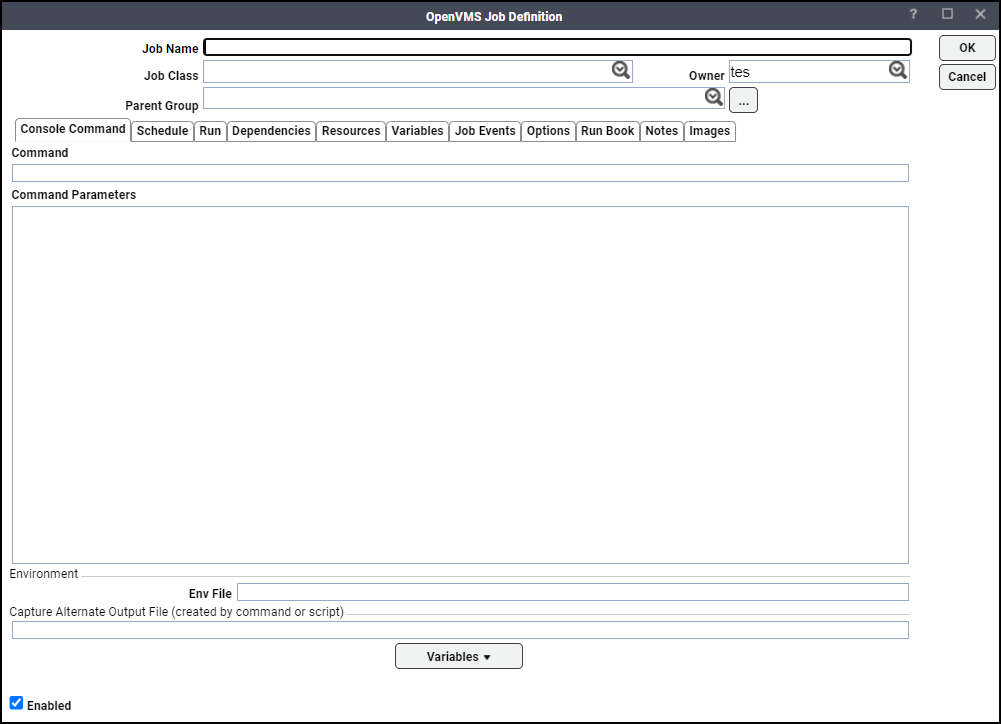The width and height of the screenshot is (1001, 724).
Task: Click the Parent Group lookup magnifier icon
Action: pyautogui.click(x=713, y=97)
